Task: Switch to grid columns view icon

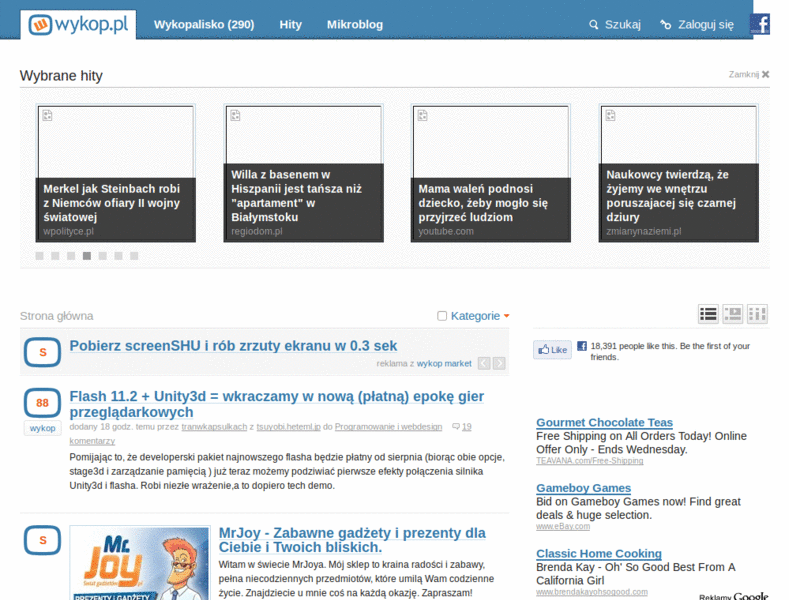Action: pos(757,314)
